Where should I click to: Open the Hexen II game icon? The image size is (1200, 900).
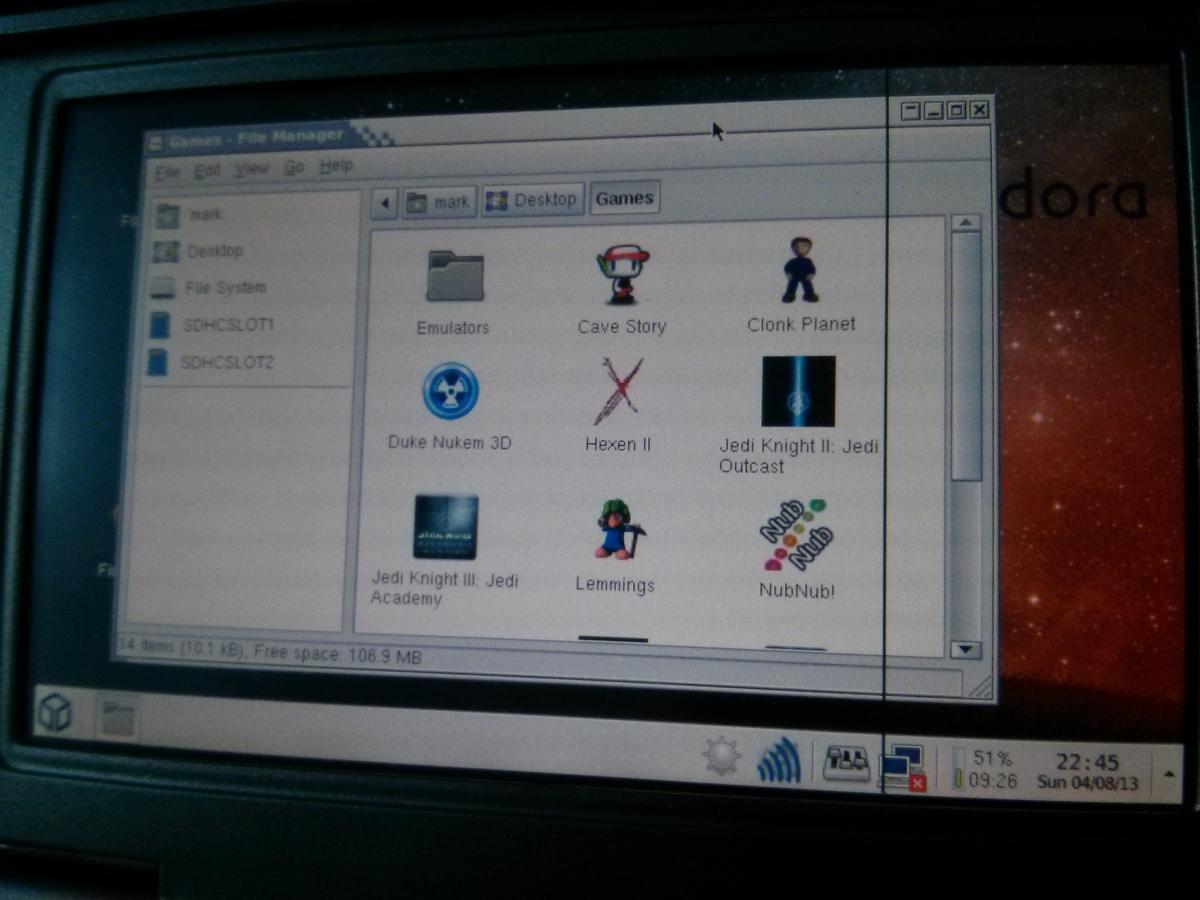pyautogui.click(x=618, y=392)
